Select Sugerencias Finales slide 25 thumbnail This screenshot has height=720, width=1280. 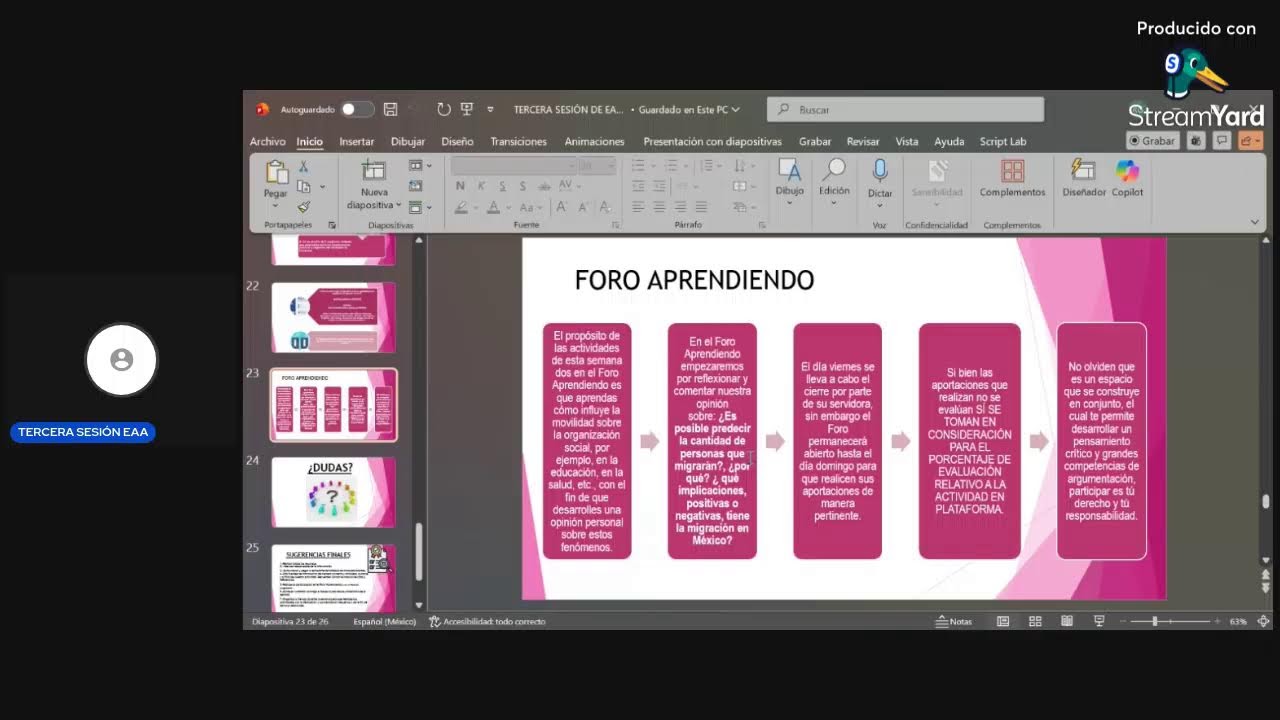pos(334,578)
